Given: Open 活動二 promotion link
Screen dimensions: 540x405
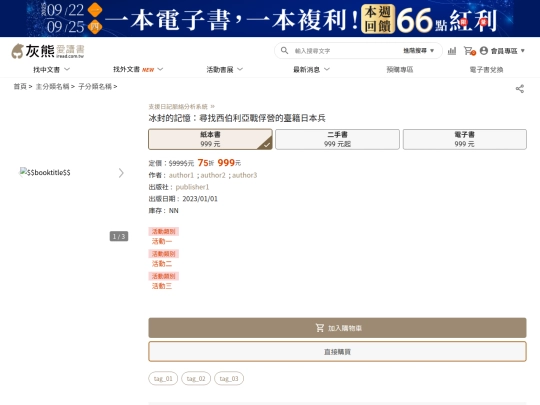Looking at the screenshot, I should tap(162, 264).
